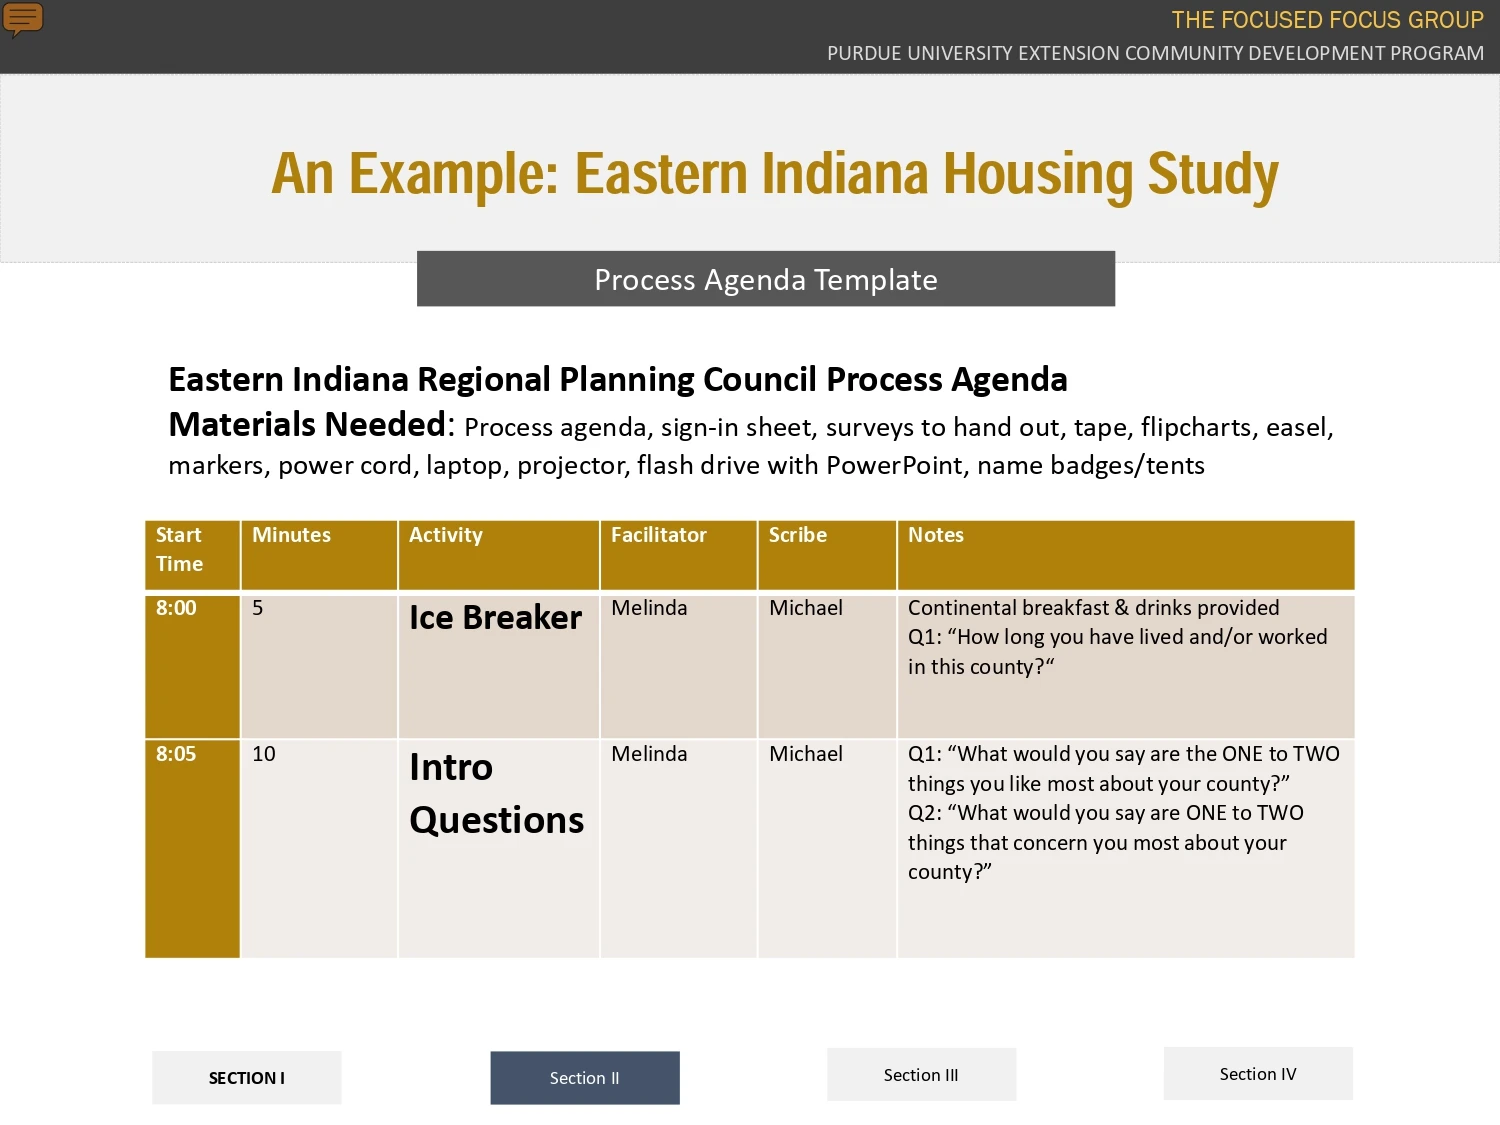
Task: Click the Continental breakfast notes cell
Action: (1126, 667)
